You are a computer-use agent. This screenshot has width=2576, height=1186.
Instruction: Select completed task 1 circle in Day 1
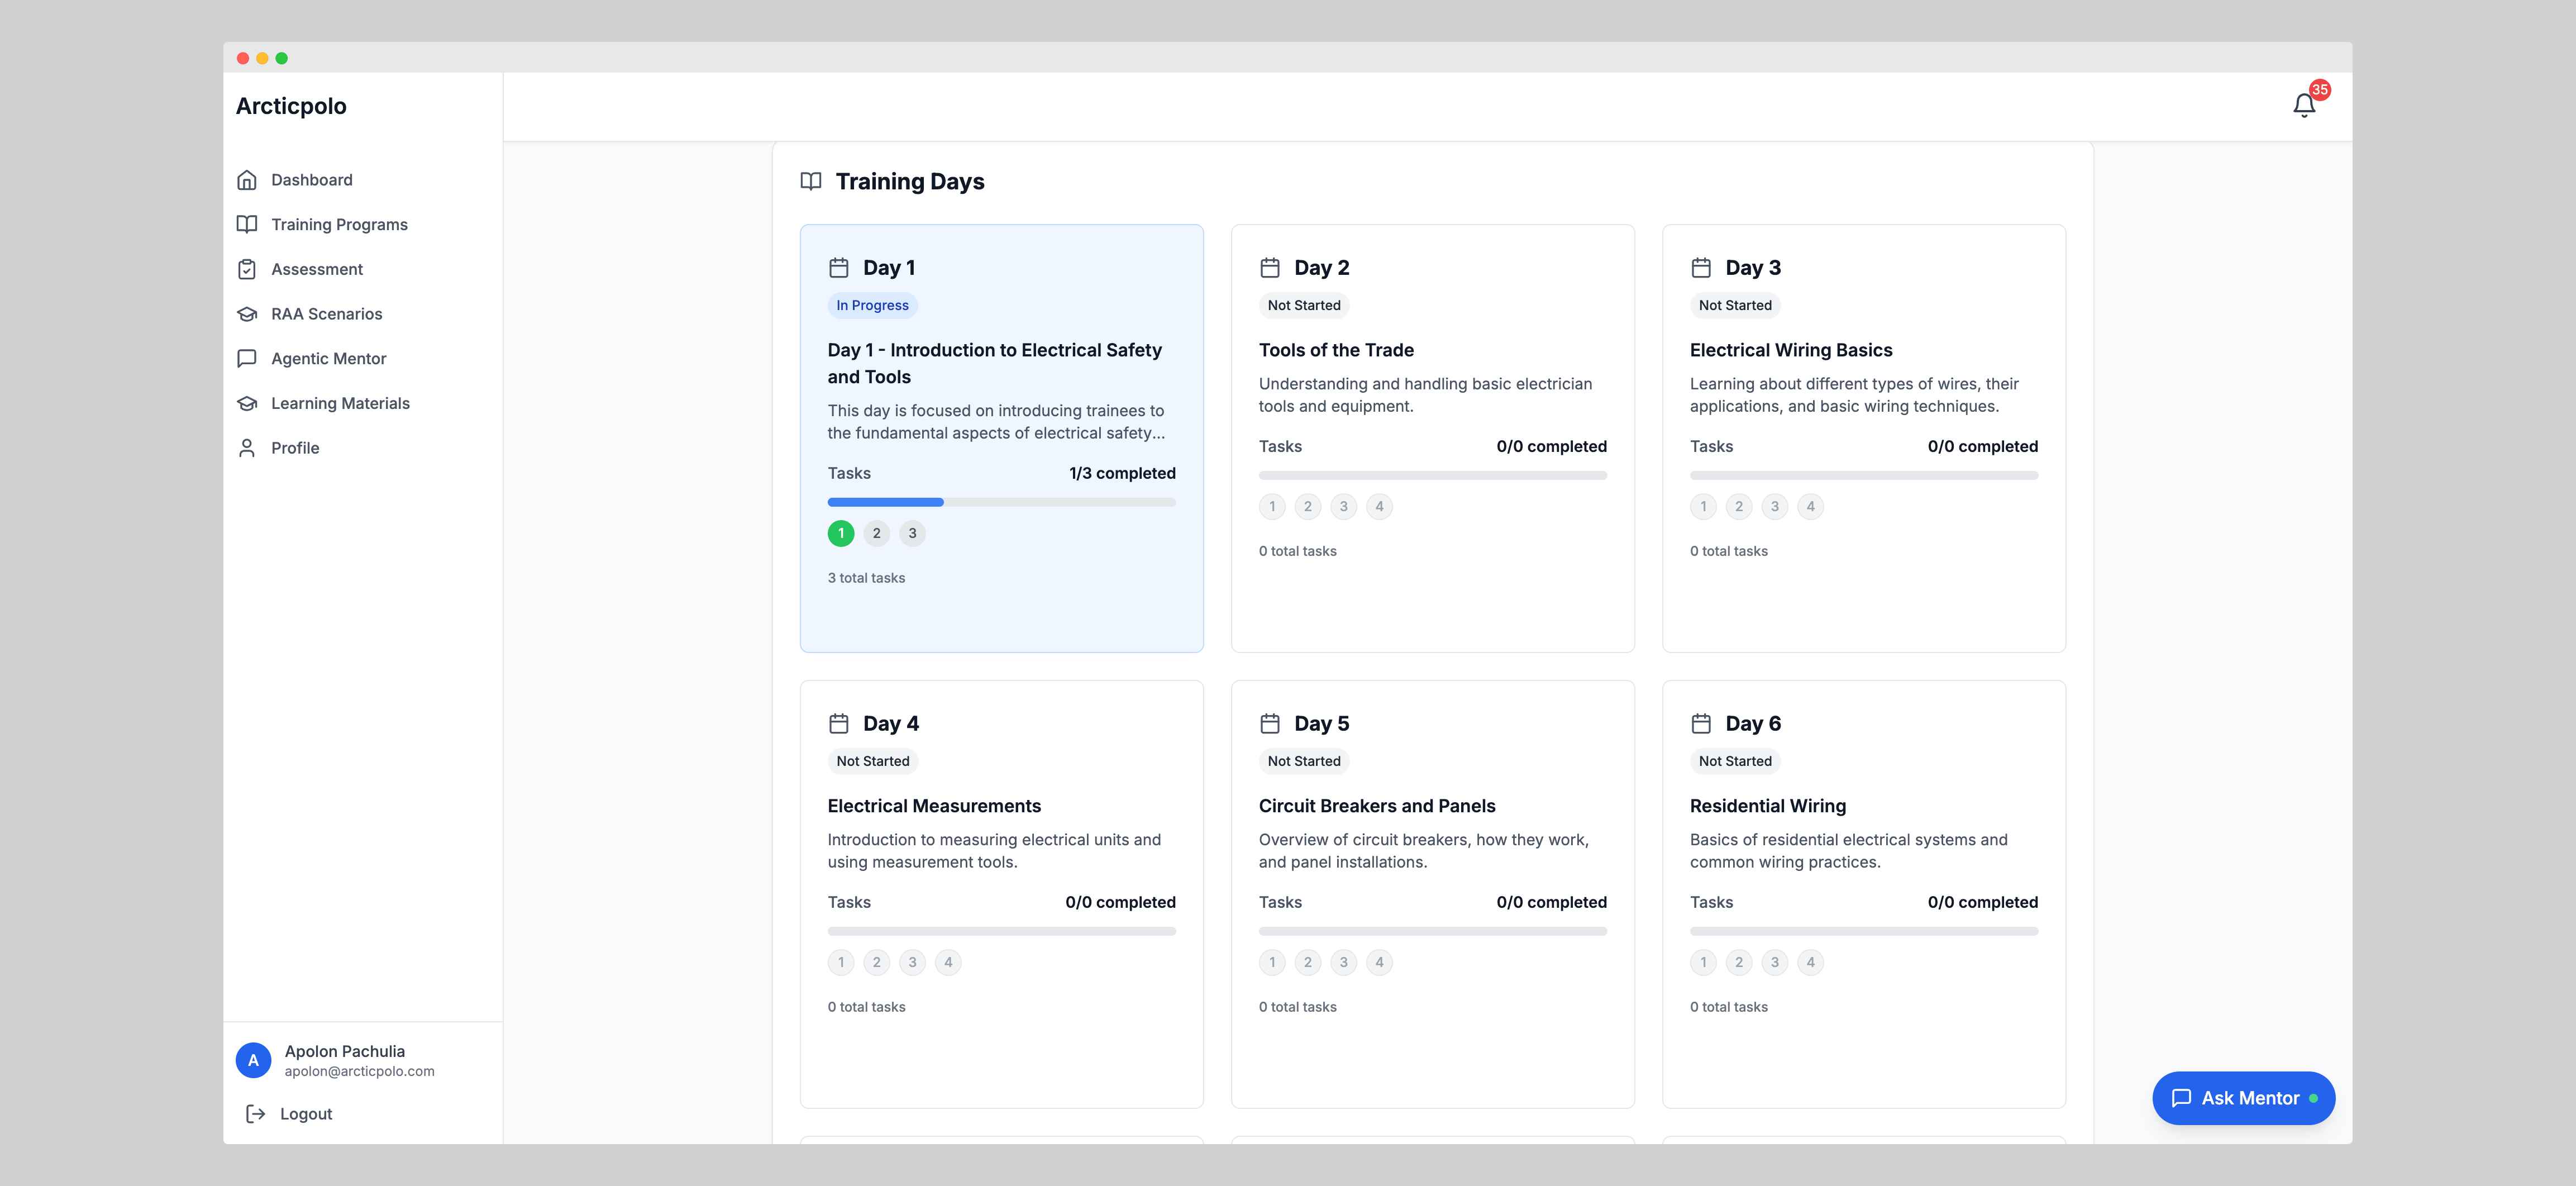pyautogui.click(x=841, y=533)
